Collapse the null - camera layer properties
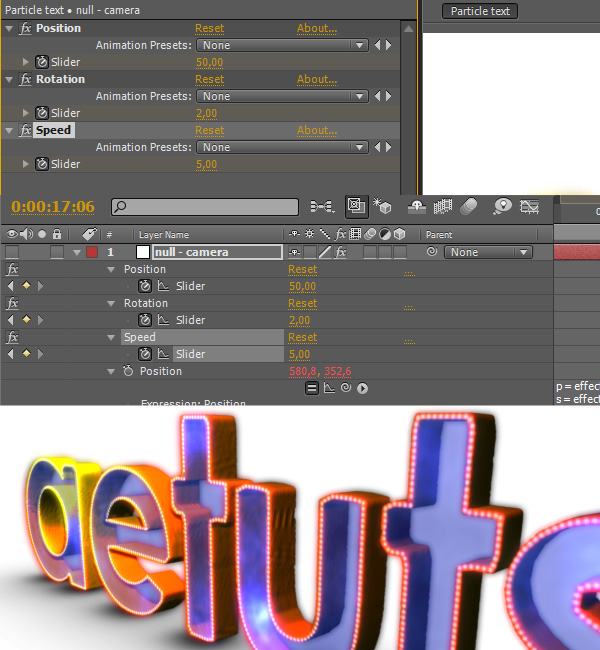The width and height of the screenshot is (600, 650). tap(77, 252)
